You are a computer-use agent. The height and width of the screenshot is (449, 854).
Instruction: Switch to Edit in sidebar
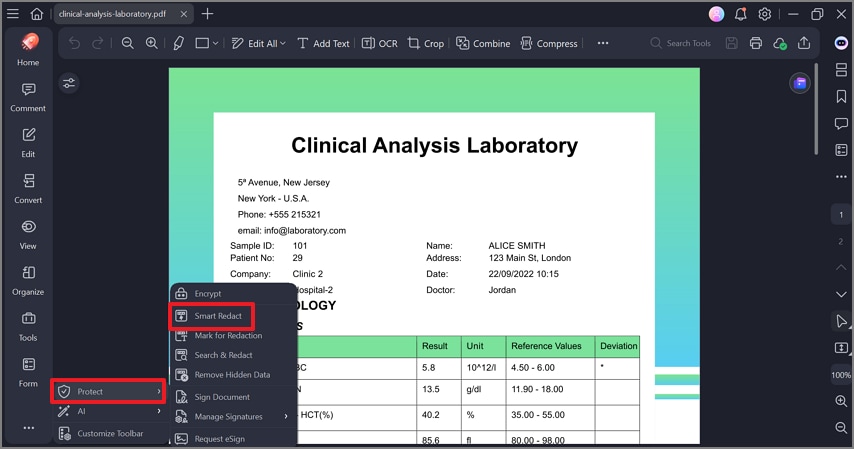coord(28,143)
